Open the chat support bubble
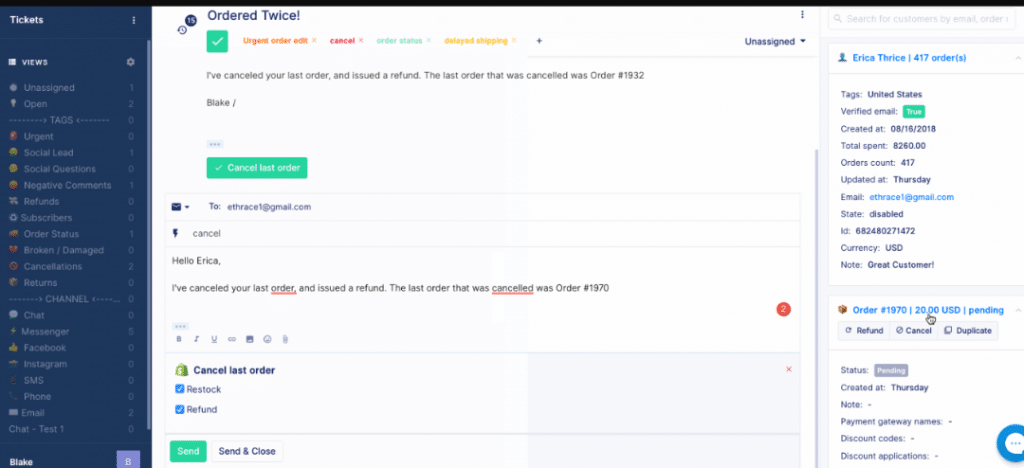This screenshot has width=1024, height=468. tap(1012, 444)
